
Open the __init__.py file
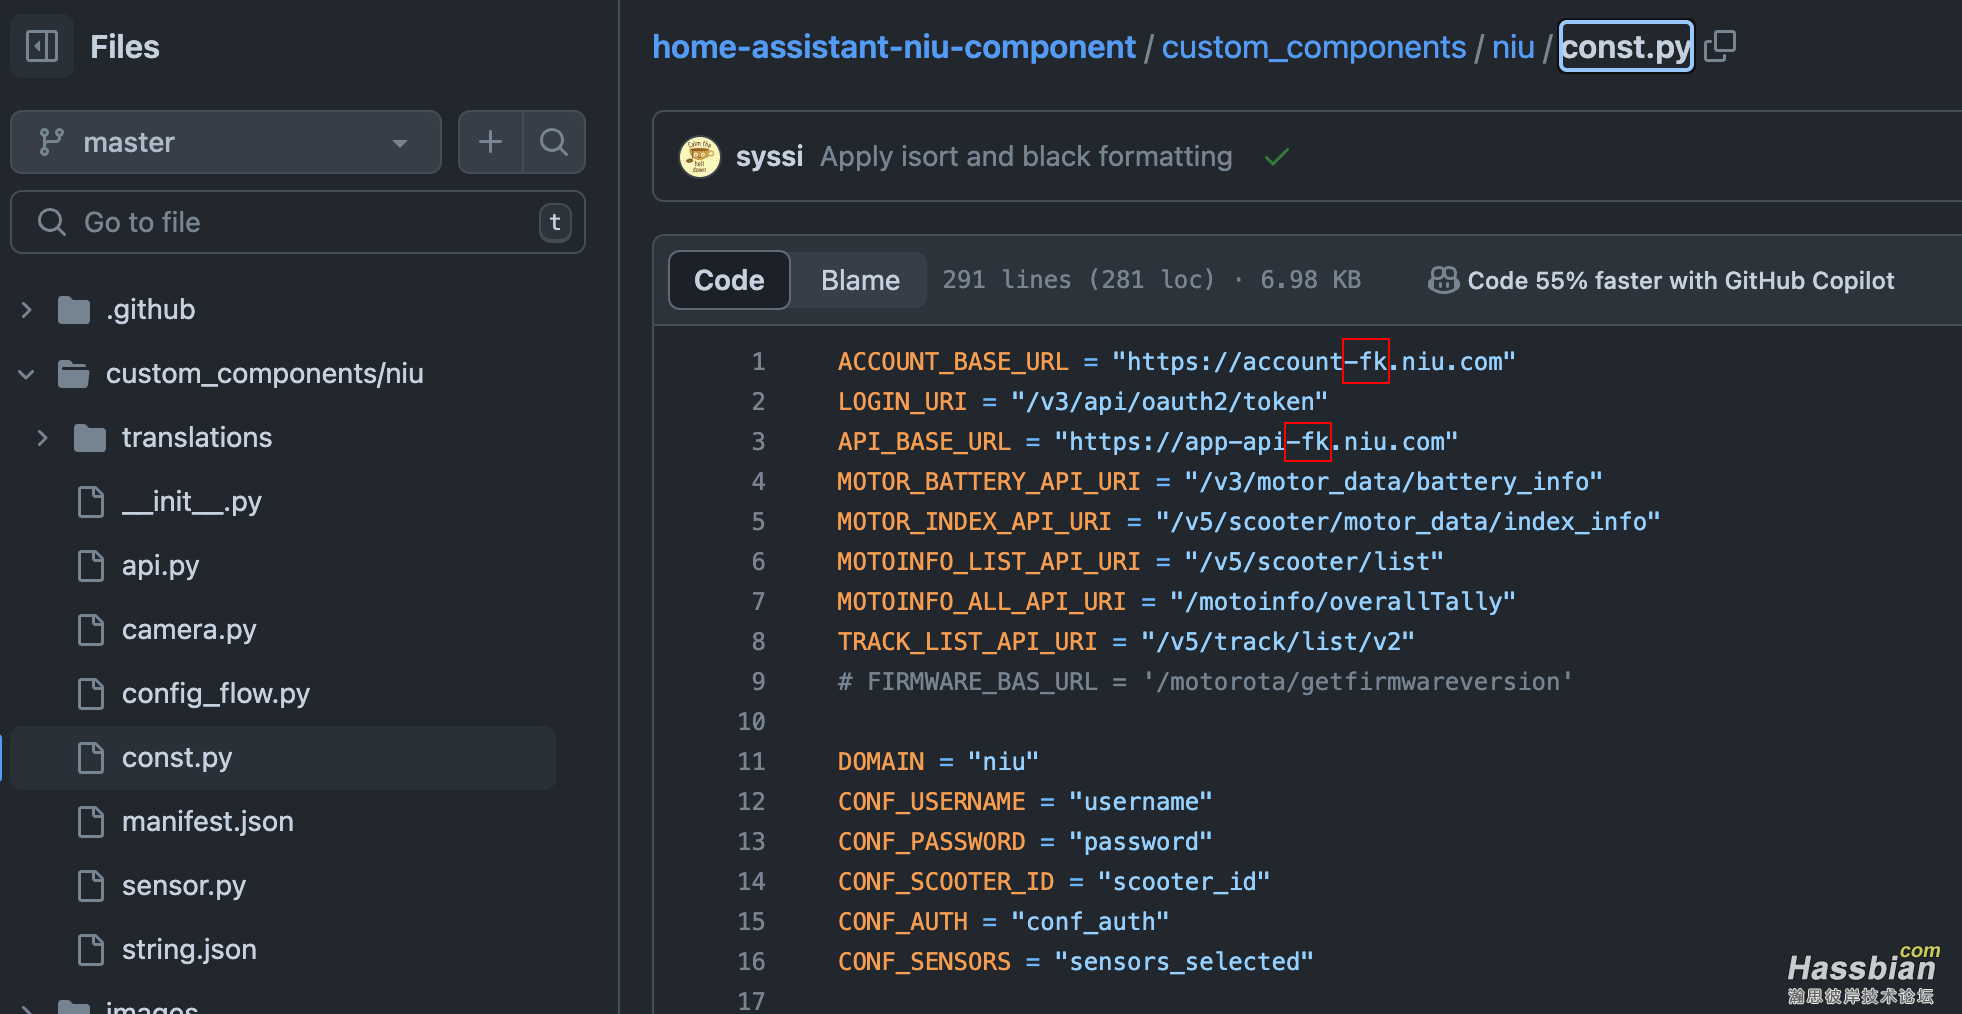(x=191, y=502)
